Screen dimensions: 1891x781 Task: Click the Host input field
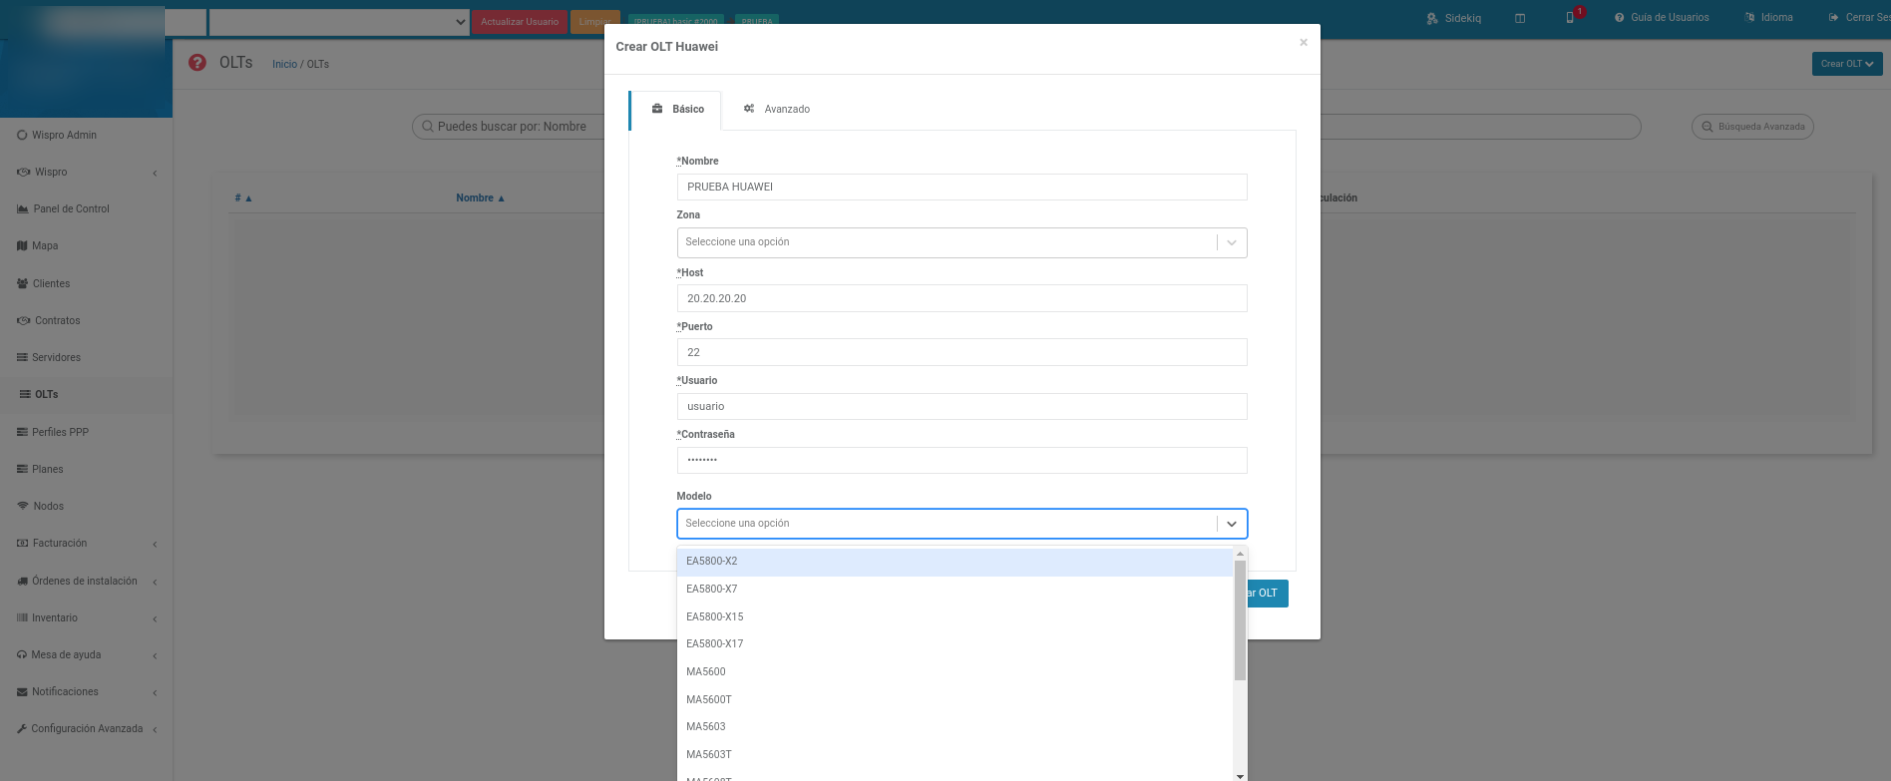click(x=962, y=298)
